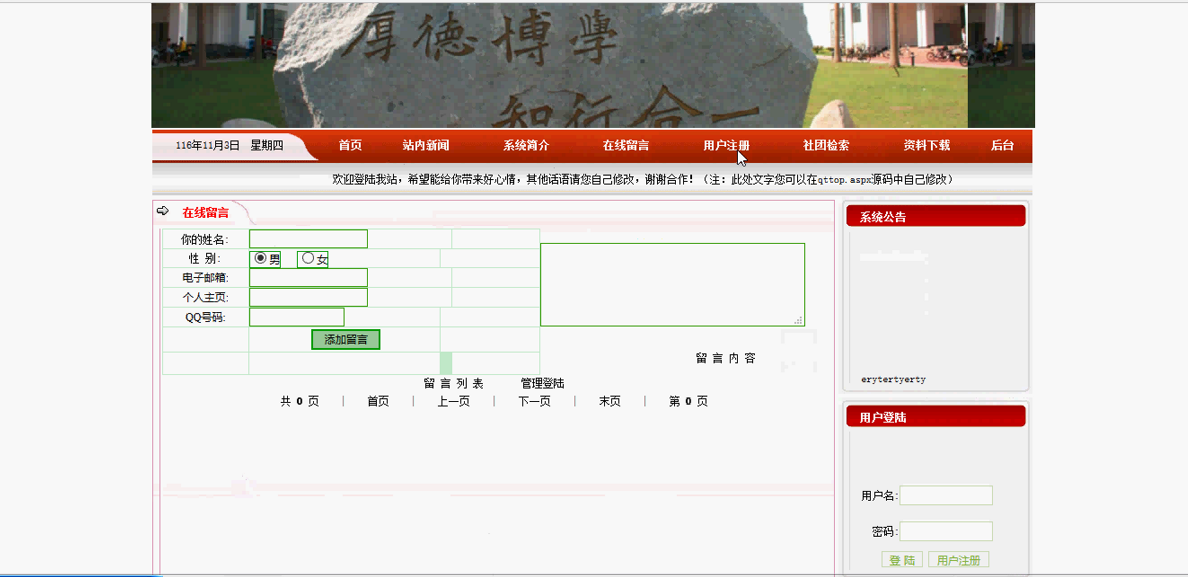Go to 站内新闻 in the navigation bar
The width and height of the screenshot is (1188, 577).
pos(426,145)
